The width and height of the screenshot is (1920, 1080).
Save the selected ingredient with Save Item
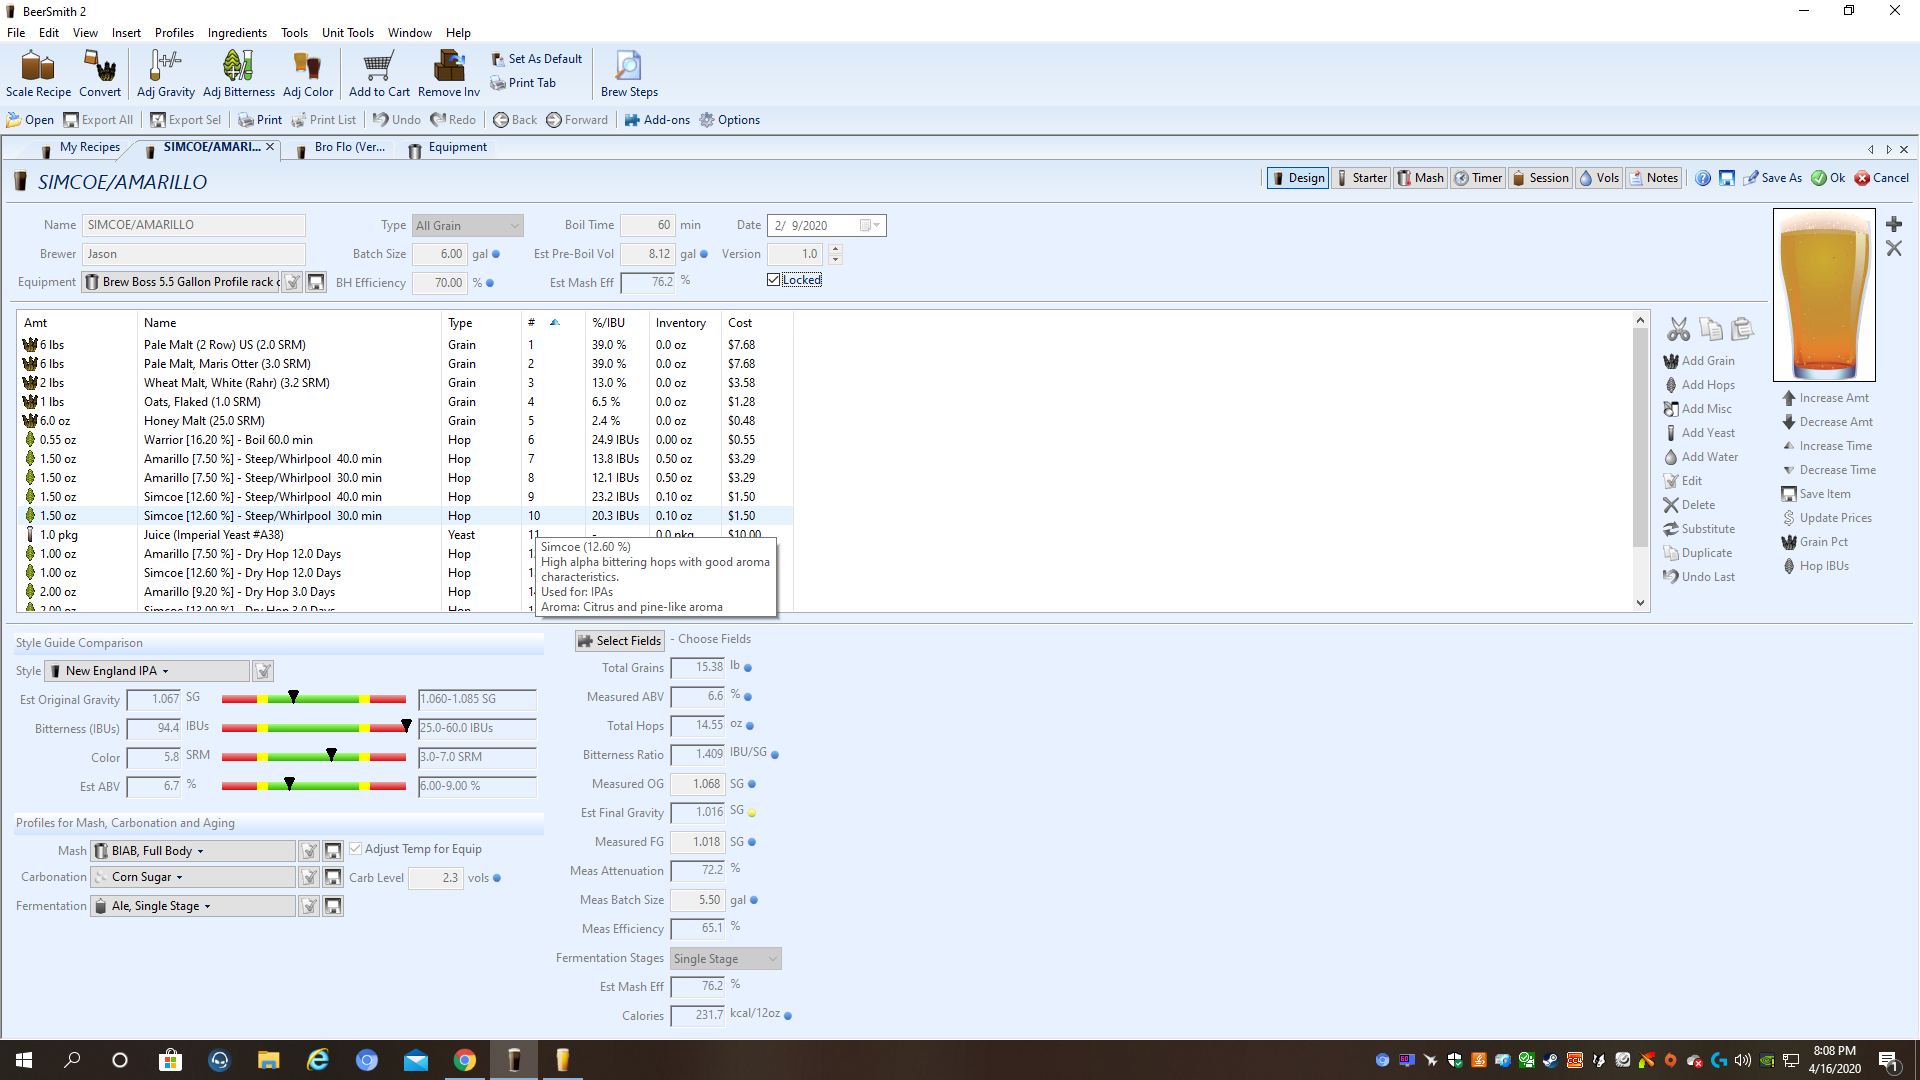pos(1816,494)
